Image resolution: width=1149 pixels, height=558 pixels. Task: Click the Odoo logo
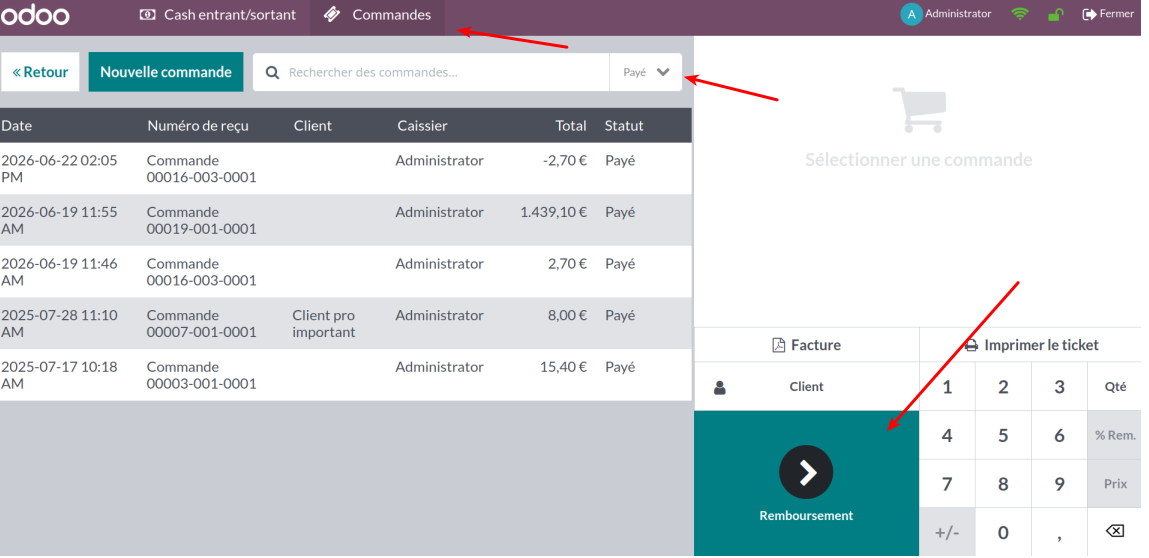pyautogui.click(x=34, y=15)
